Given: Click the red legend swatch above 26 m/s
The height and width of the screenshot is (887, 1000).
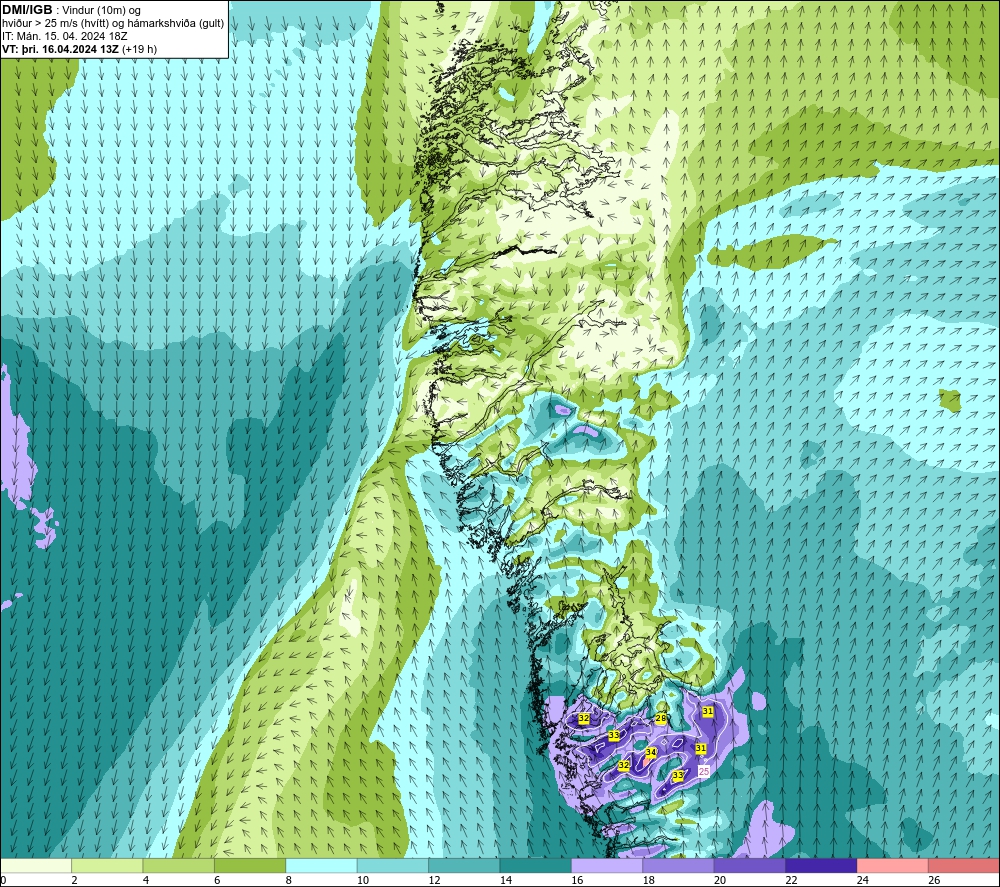Looking at the screenshot, I should tap(964, 866).
